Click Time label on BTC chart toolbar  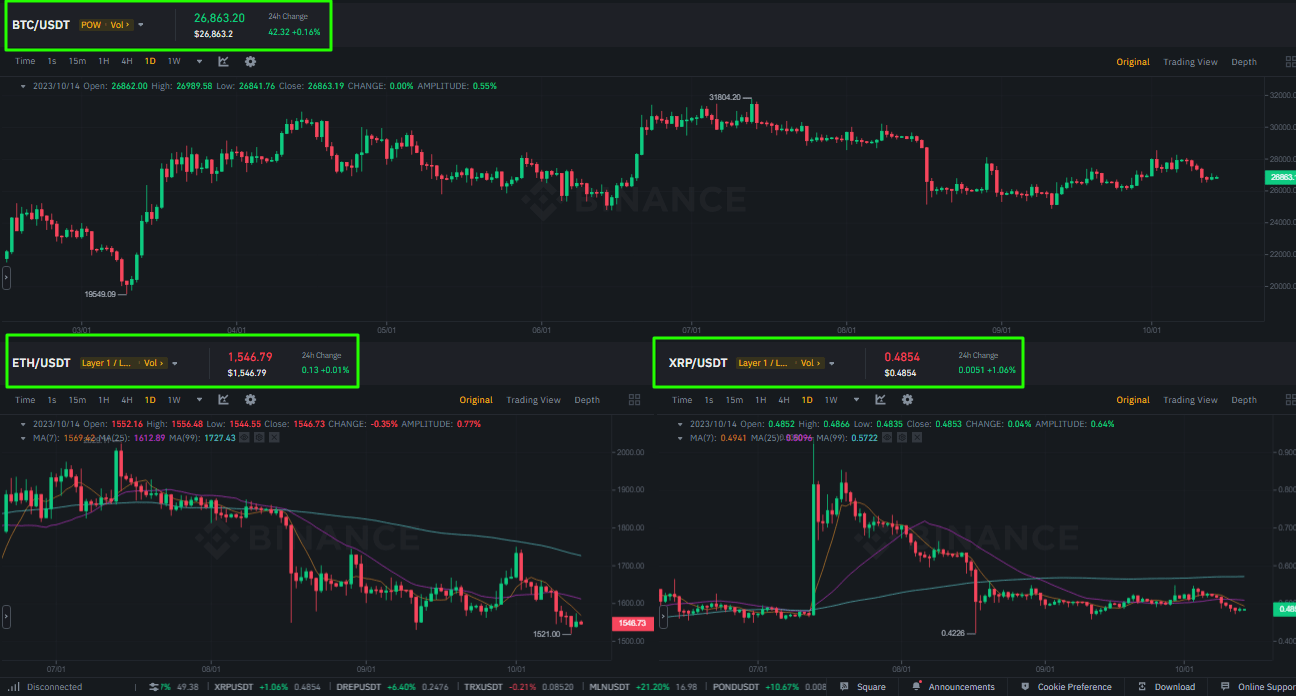click(x=25, y=62)
